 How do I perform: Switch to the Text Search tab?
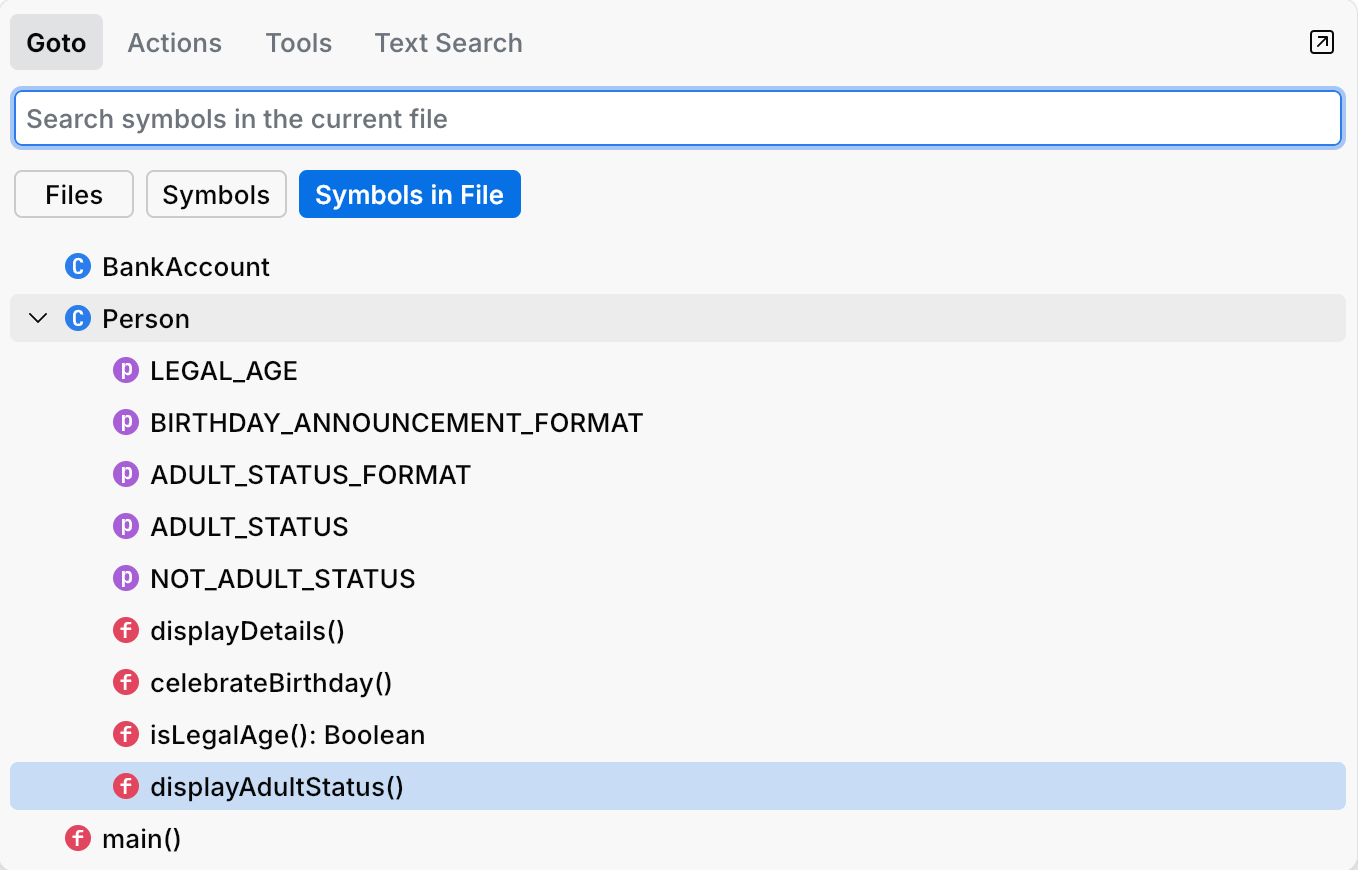(448, 42)
